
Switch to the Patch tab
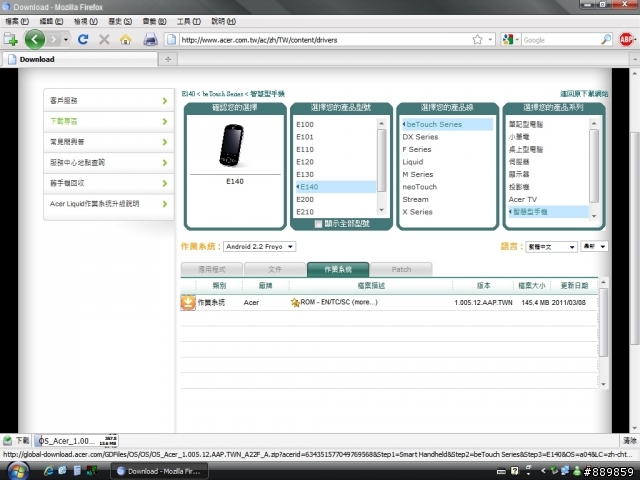pos(401,269)
